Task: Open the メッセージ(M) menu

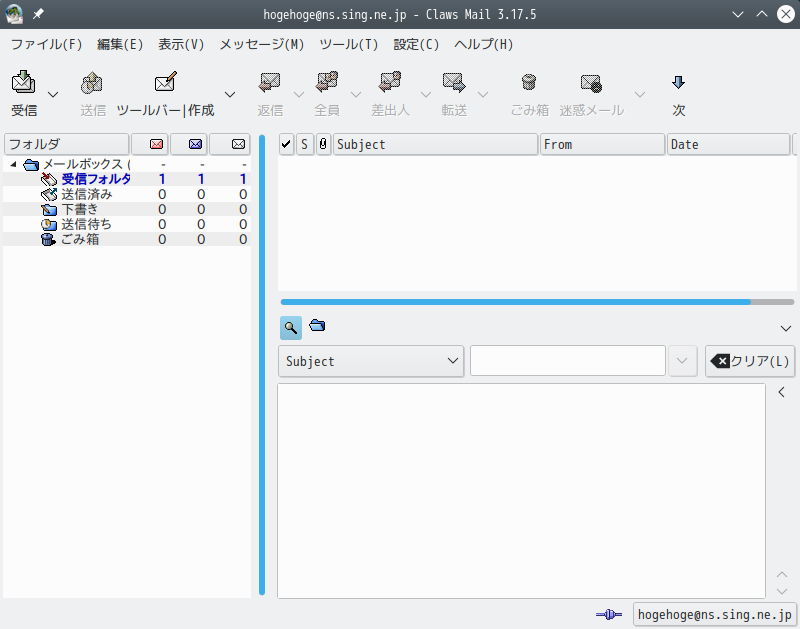Action: pyautogui.click(x=262, y=44)
